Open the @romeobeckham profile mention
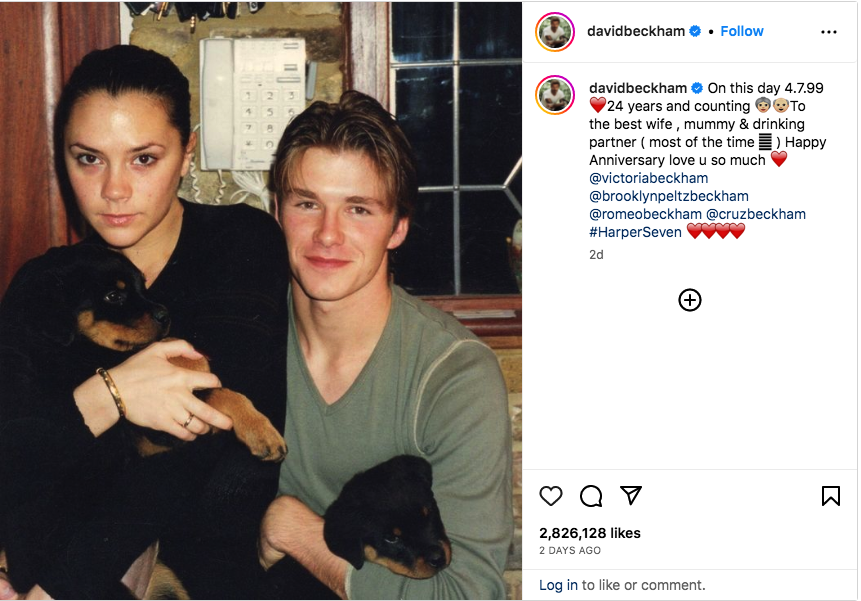 coord(645,214)
